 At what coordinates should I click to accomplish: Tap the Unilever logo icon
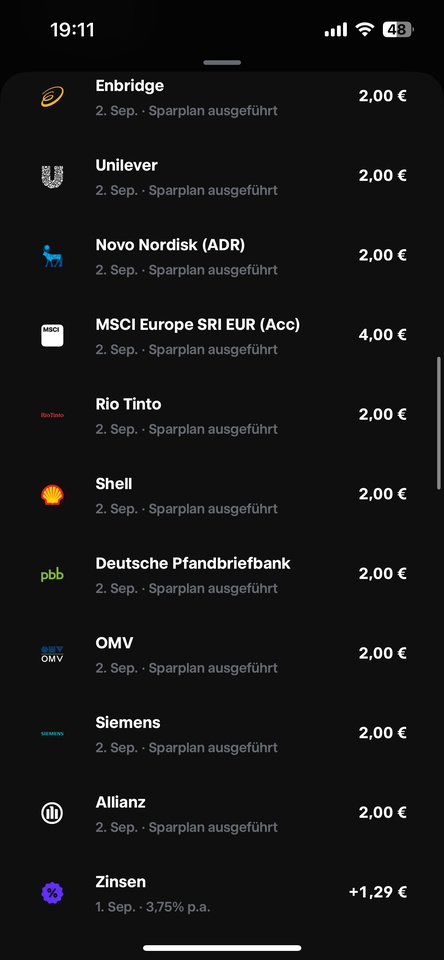52,176
